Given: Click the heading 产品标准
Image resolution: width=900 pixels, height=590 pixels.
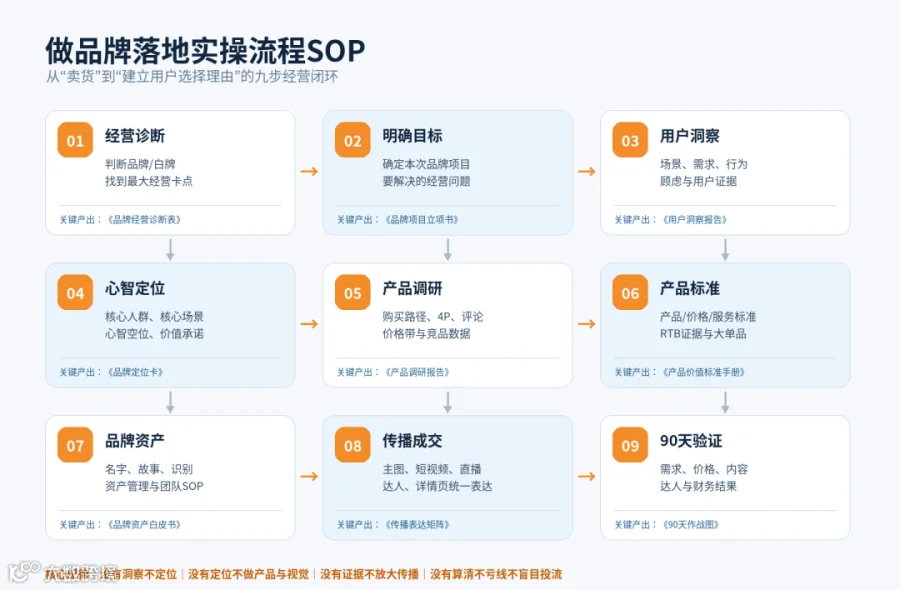Looking at the screenshot, I should coord(689,288).
